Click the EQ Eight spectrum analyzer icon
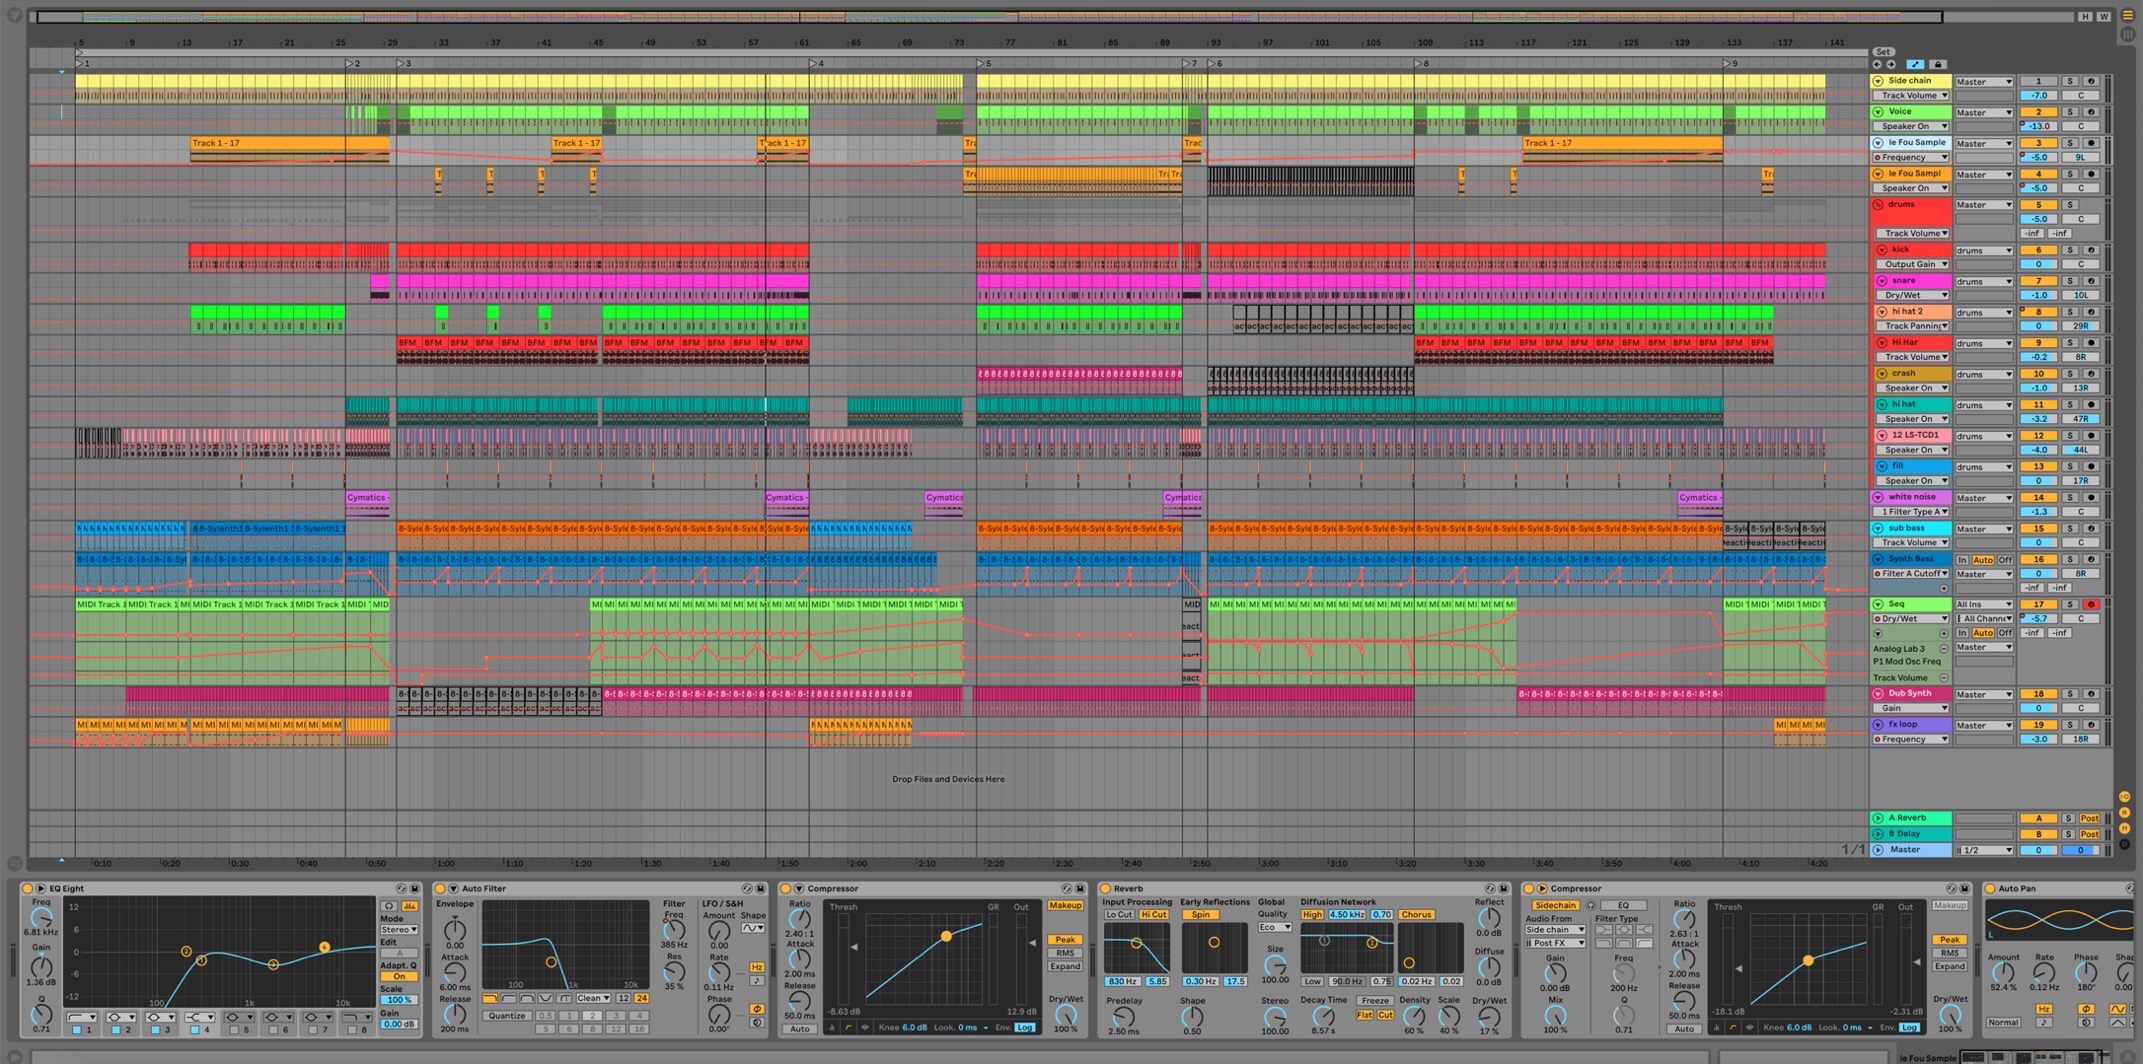This screenshot has height=1064, width=2143. (410, 906)
